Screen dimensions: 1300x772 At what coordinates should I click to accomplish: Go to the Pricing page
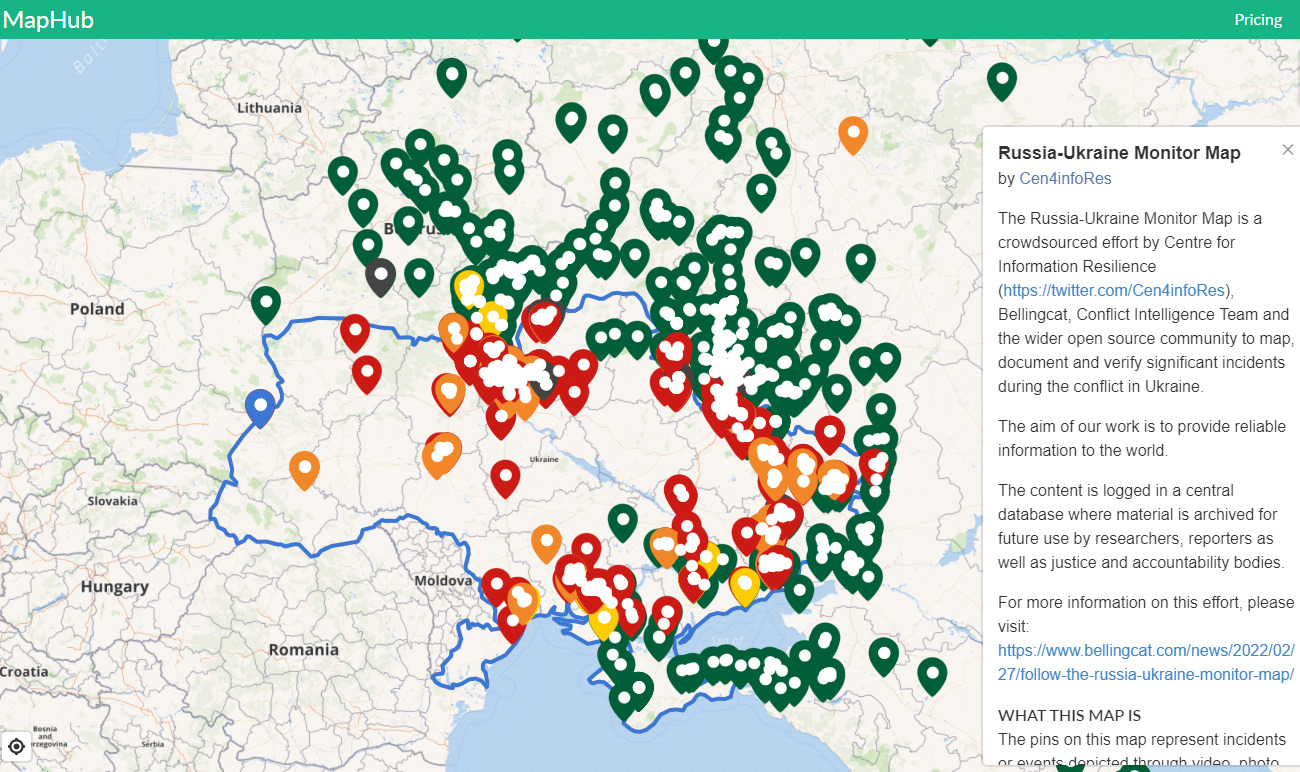point(1258,19)
